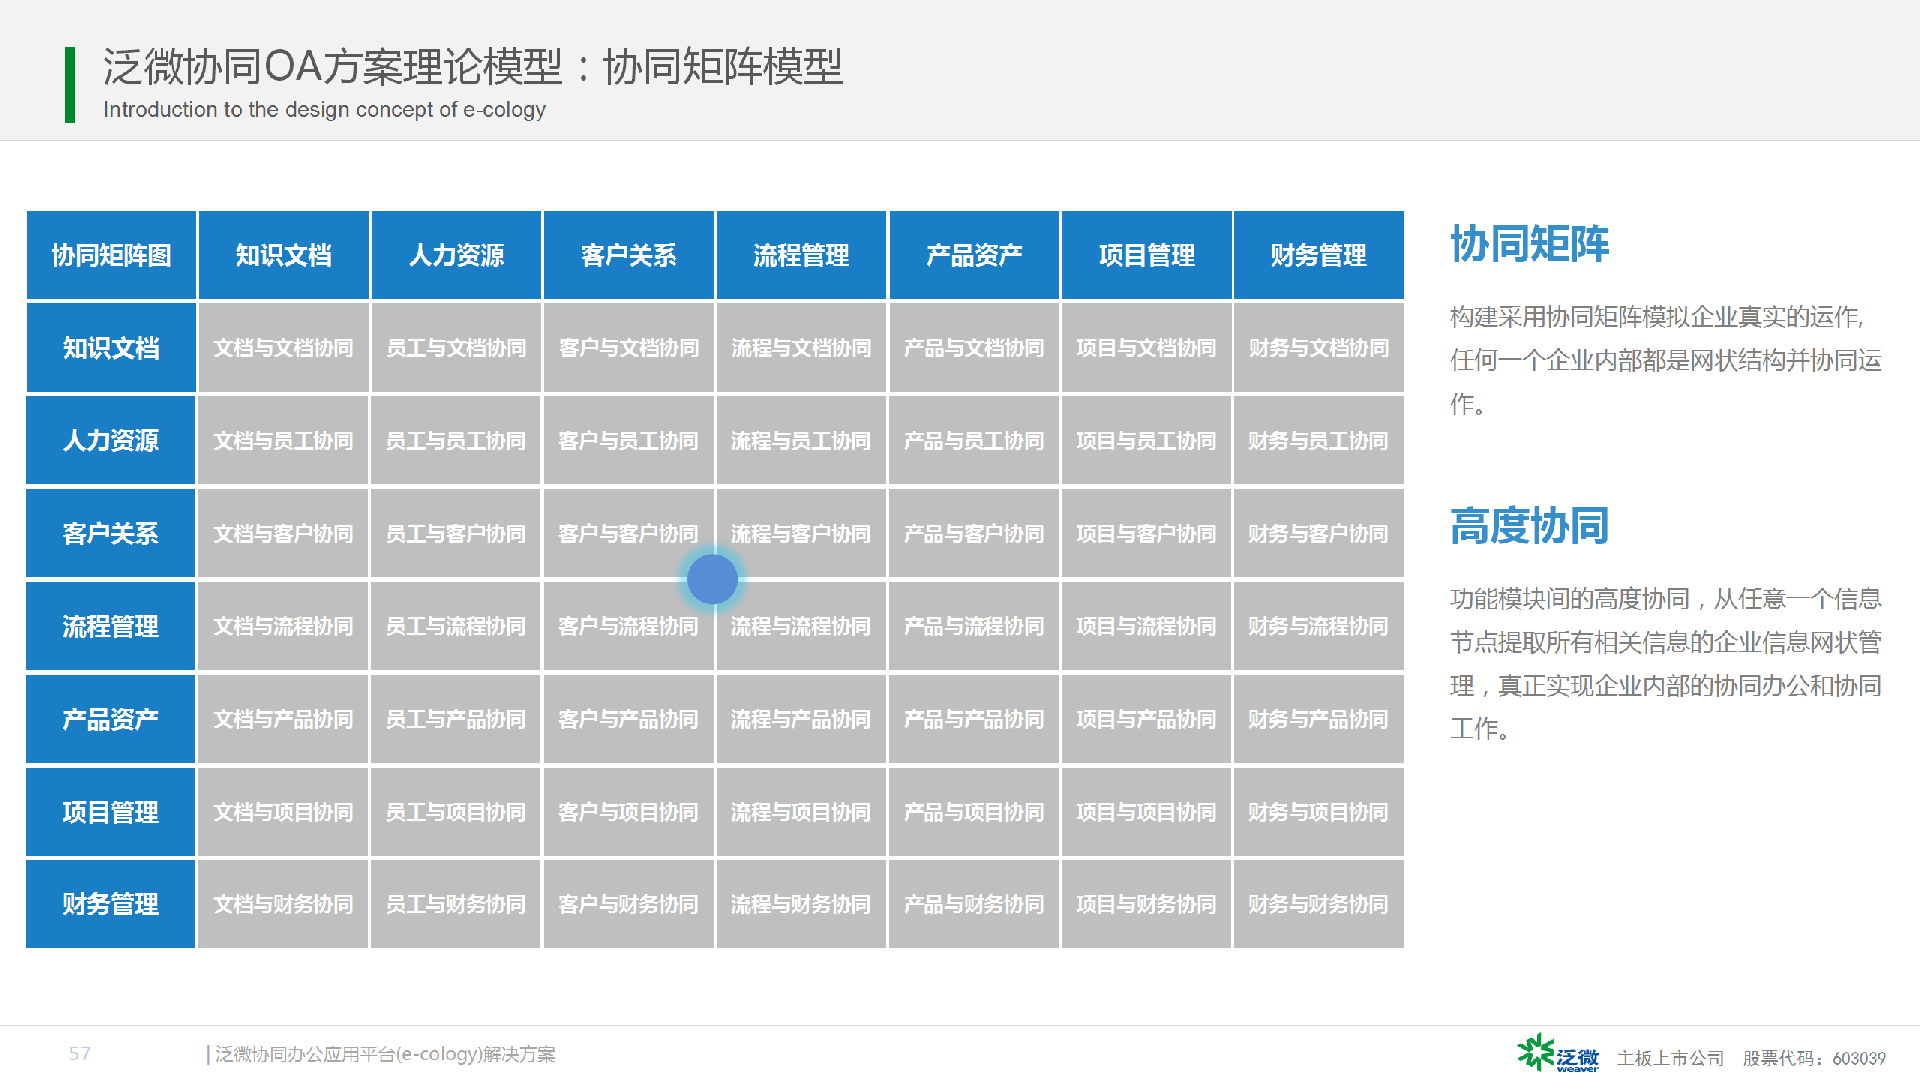Click the 财务与产品协同 cell
The height and width of the screenshot is (1080, 1920).
[1319, 719]
